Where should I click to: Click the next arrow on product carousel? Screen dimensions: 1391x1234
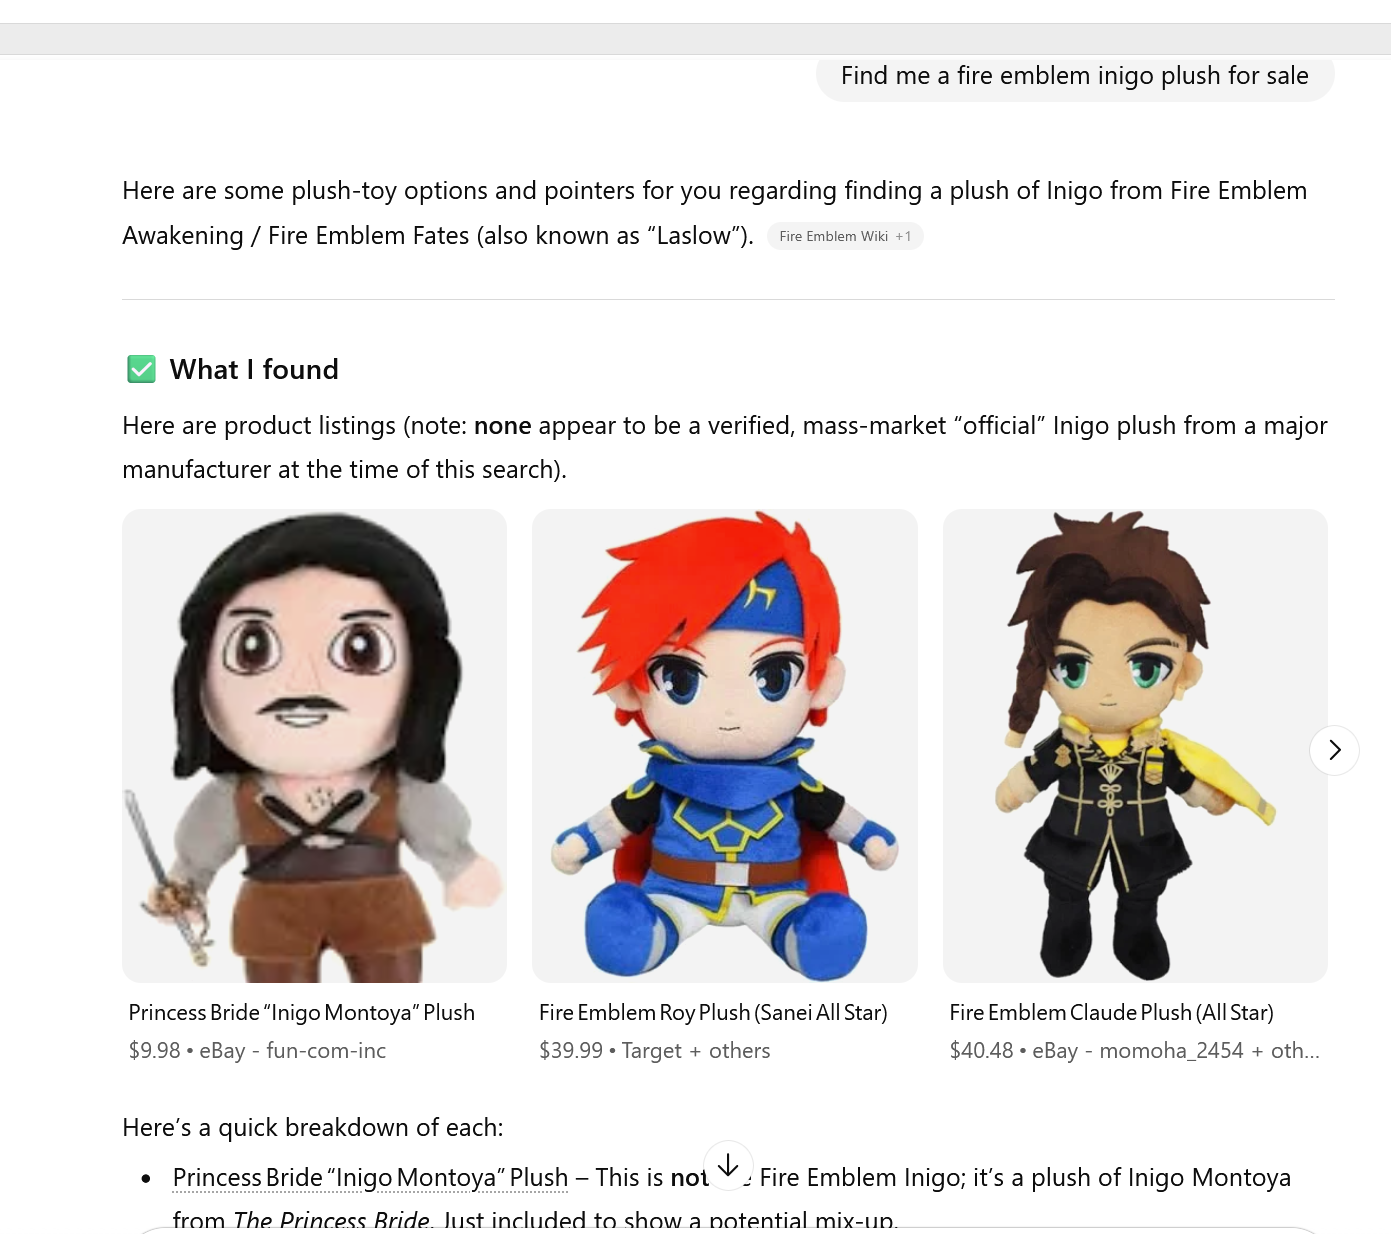(1334, 750)
